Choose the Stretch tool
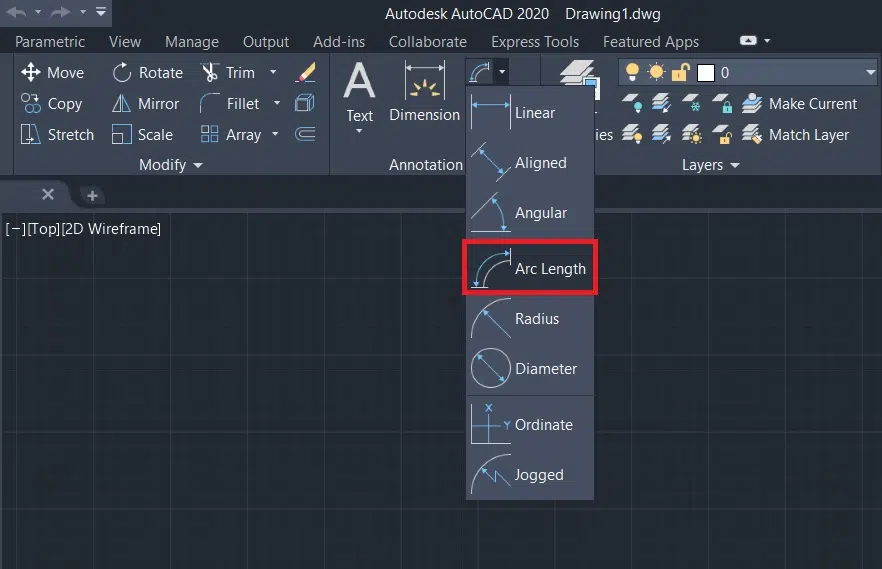The height and width of the screenshot is (569, 882). click(57, 135)
